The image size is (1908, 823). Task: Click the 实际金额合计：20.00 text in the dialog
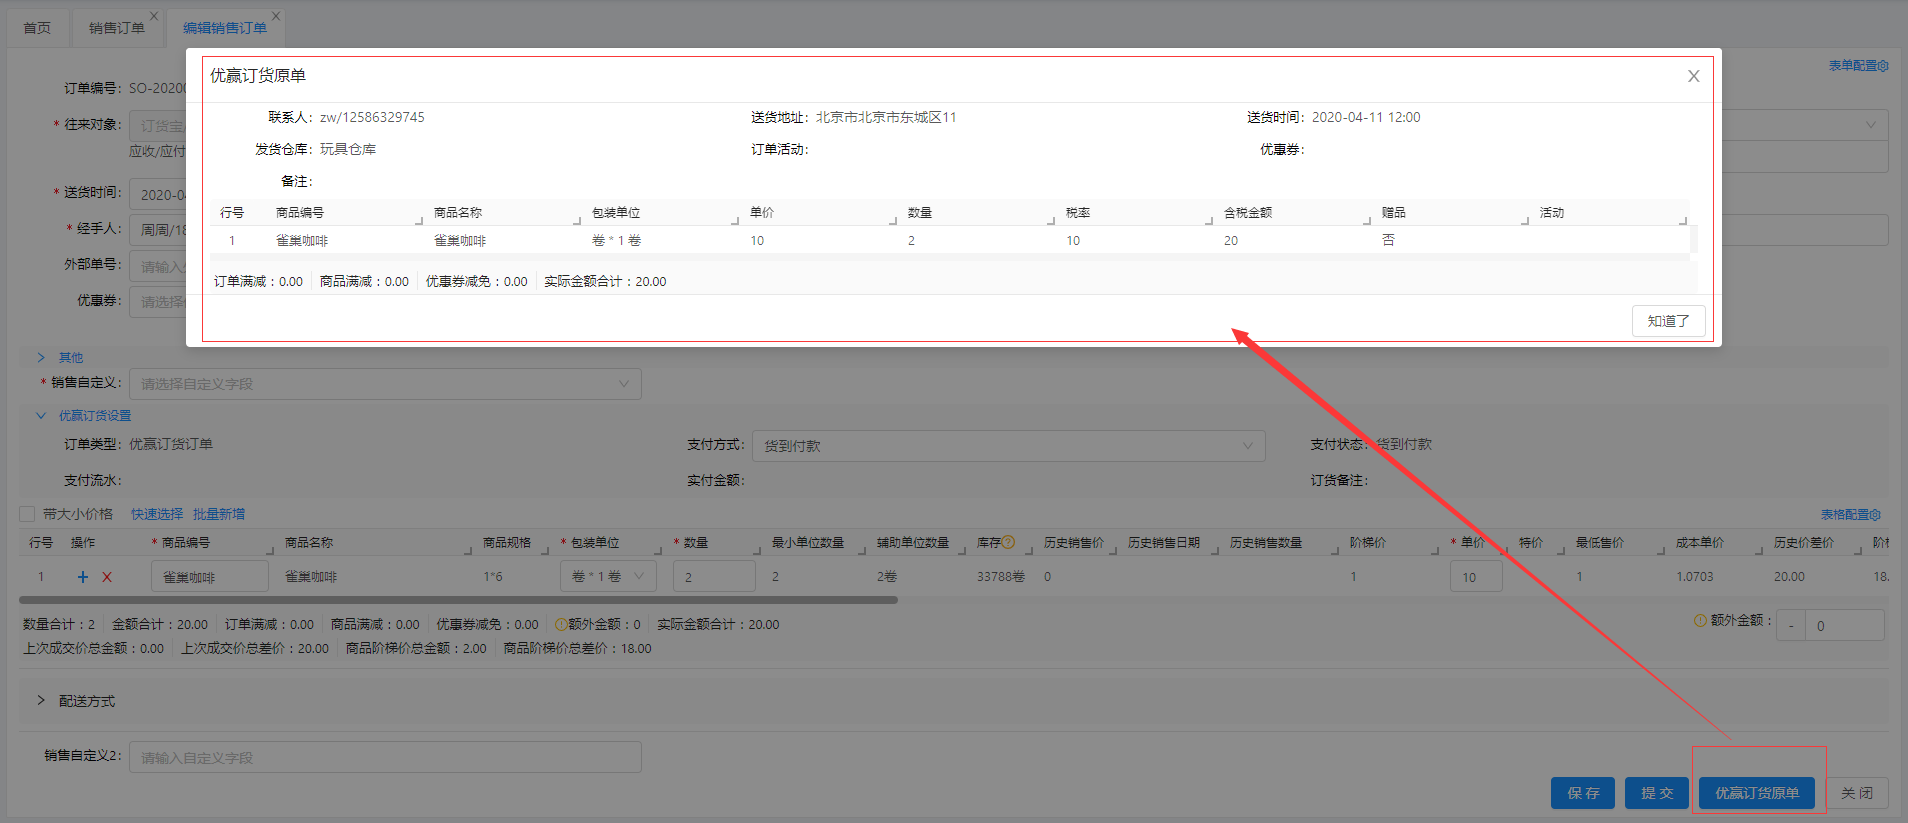point(605,282)
